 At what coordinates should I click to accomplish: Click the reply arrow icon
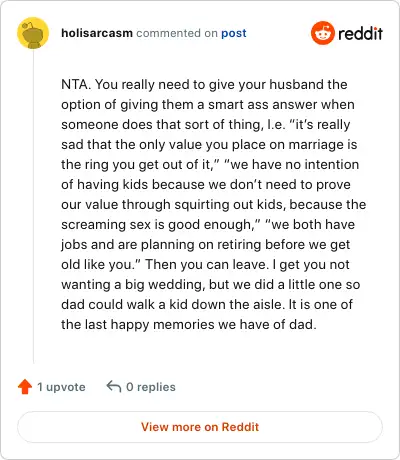point(114,387)
